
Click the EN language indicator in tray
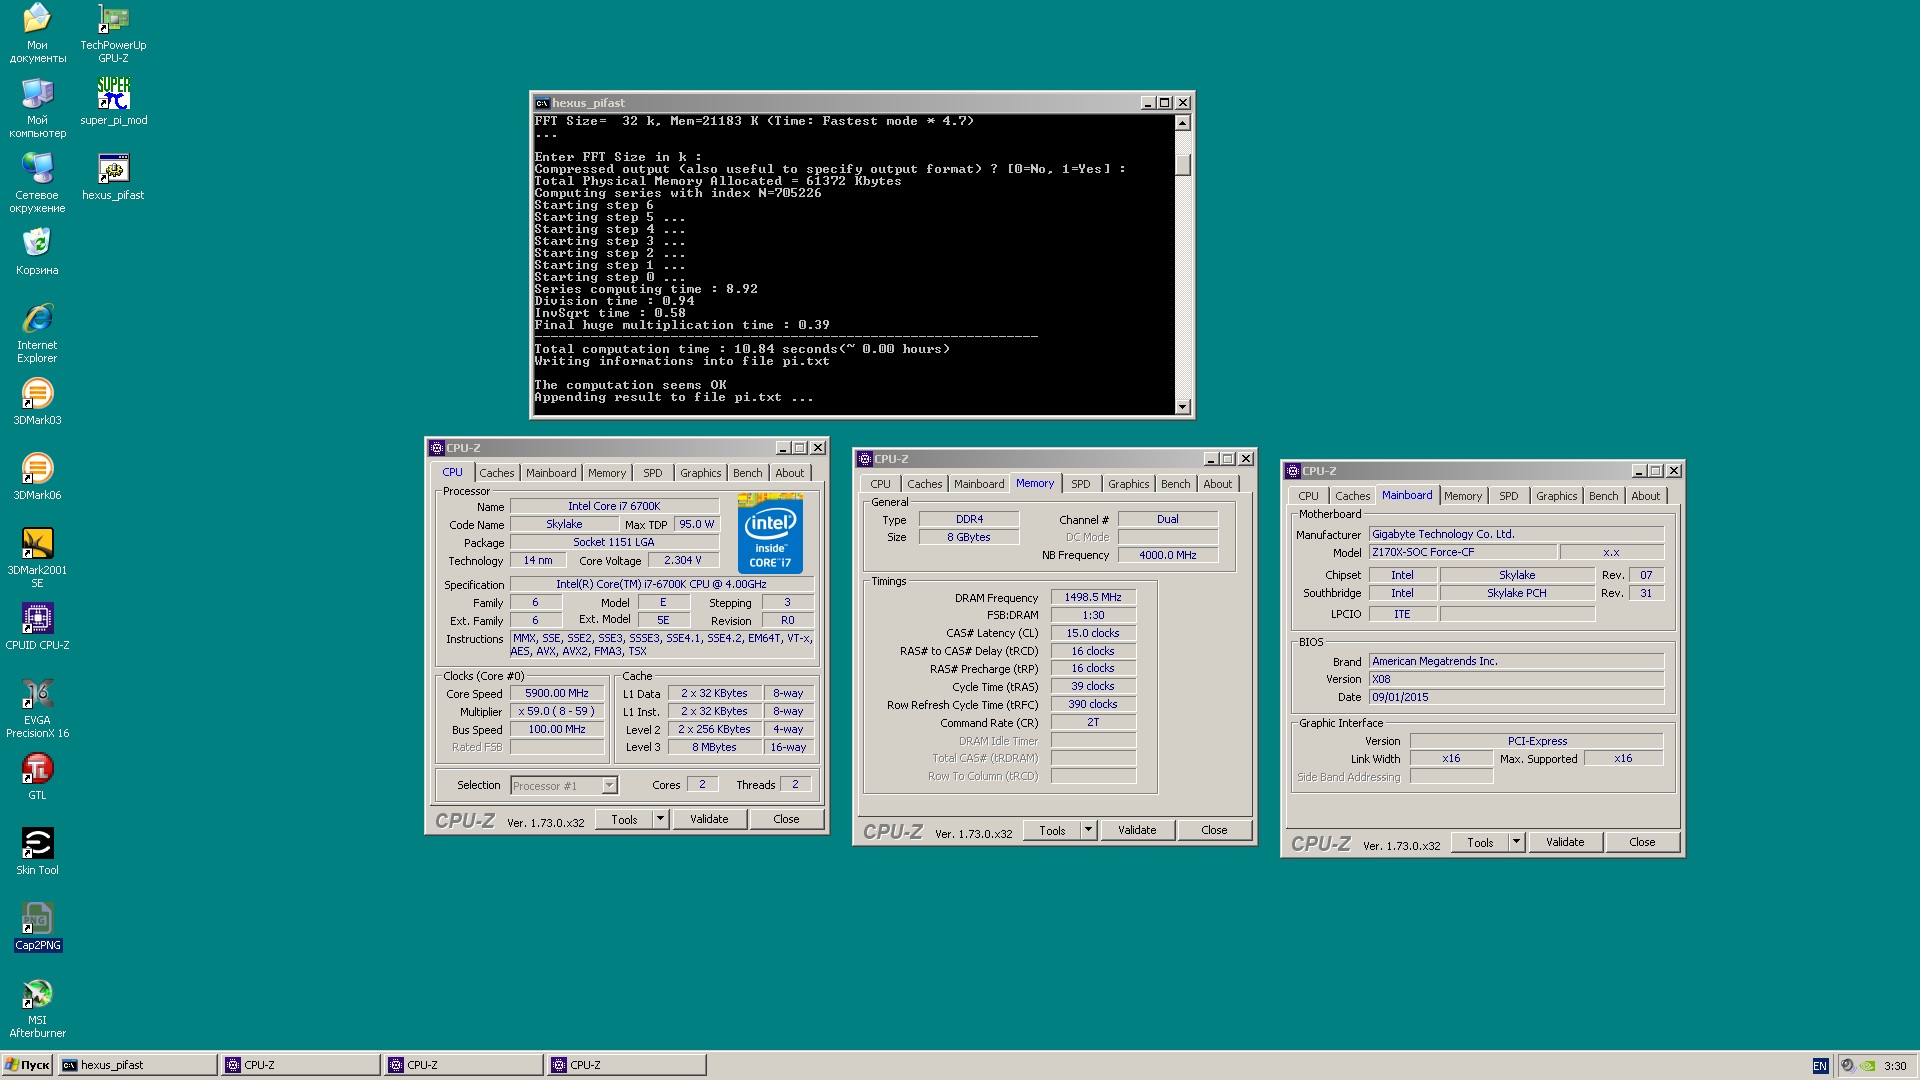tap(1820, 1066)
